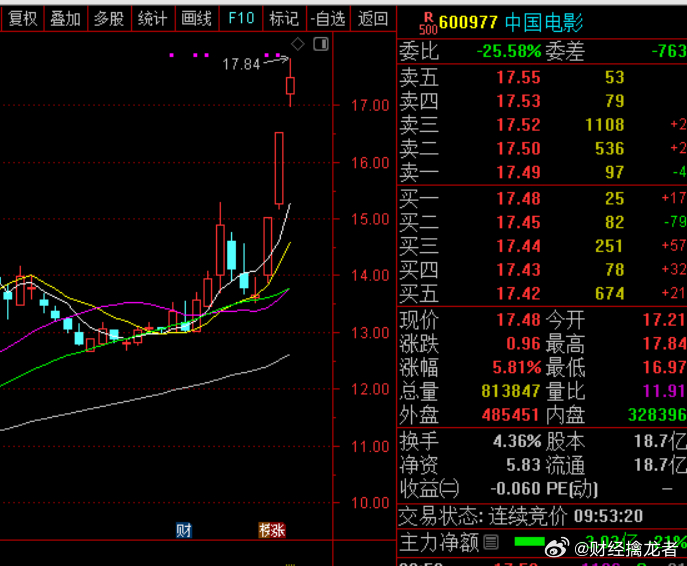This screenshot has height=566, width=687.
Task: Click the 17.84 high price label on chart
Action: pyautogui.click(x=241, y=64)
